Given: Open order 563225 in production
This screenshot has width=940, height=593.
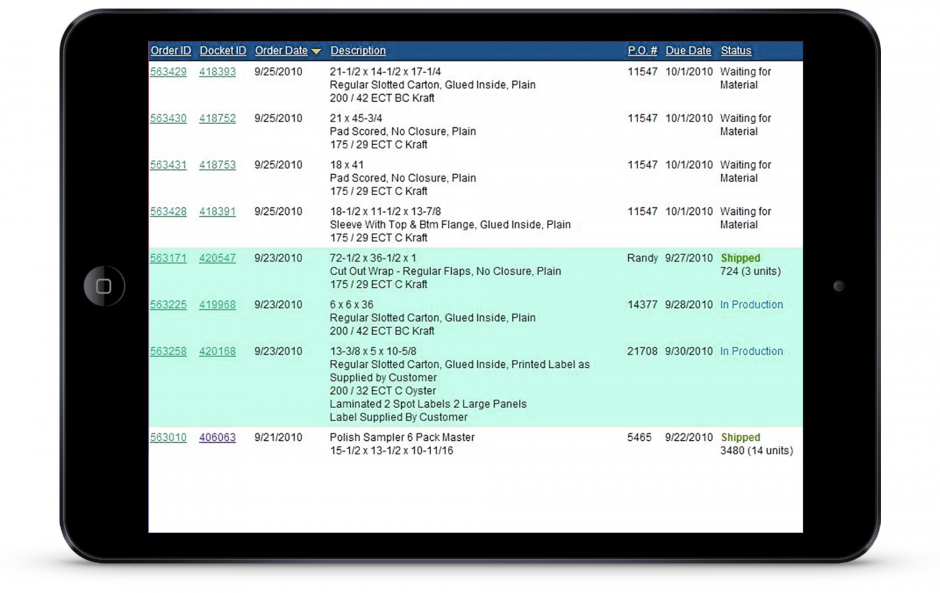Looking at the screenshot, I should click(168, 305).
